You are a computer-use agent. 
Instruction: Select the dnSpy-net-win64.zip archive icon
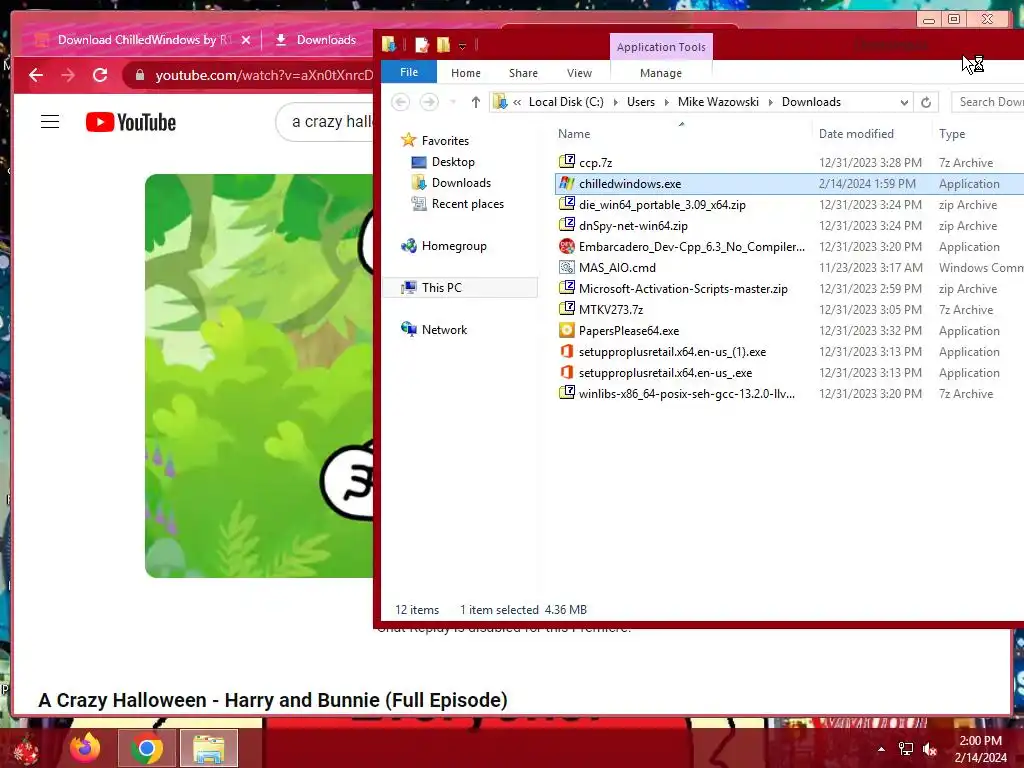tap(567, 225)
